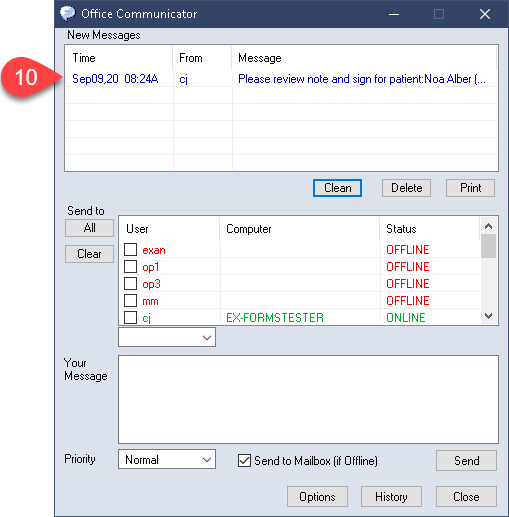Click the Computer column header
The width and height of the screenshot is (509, 517).
click(x=300, y=229)
